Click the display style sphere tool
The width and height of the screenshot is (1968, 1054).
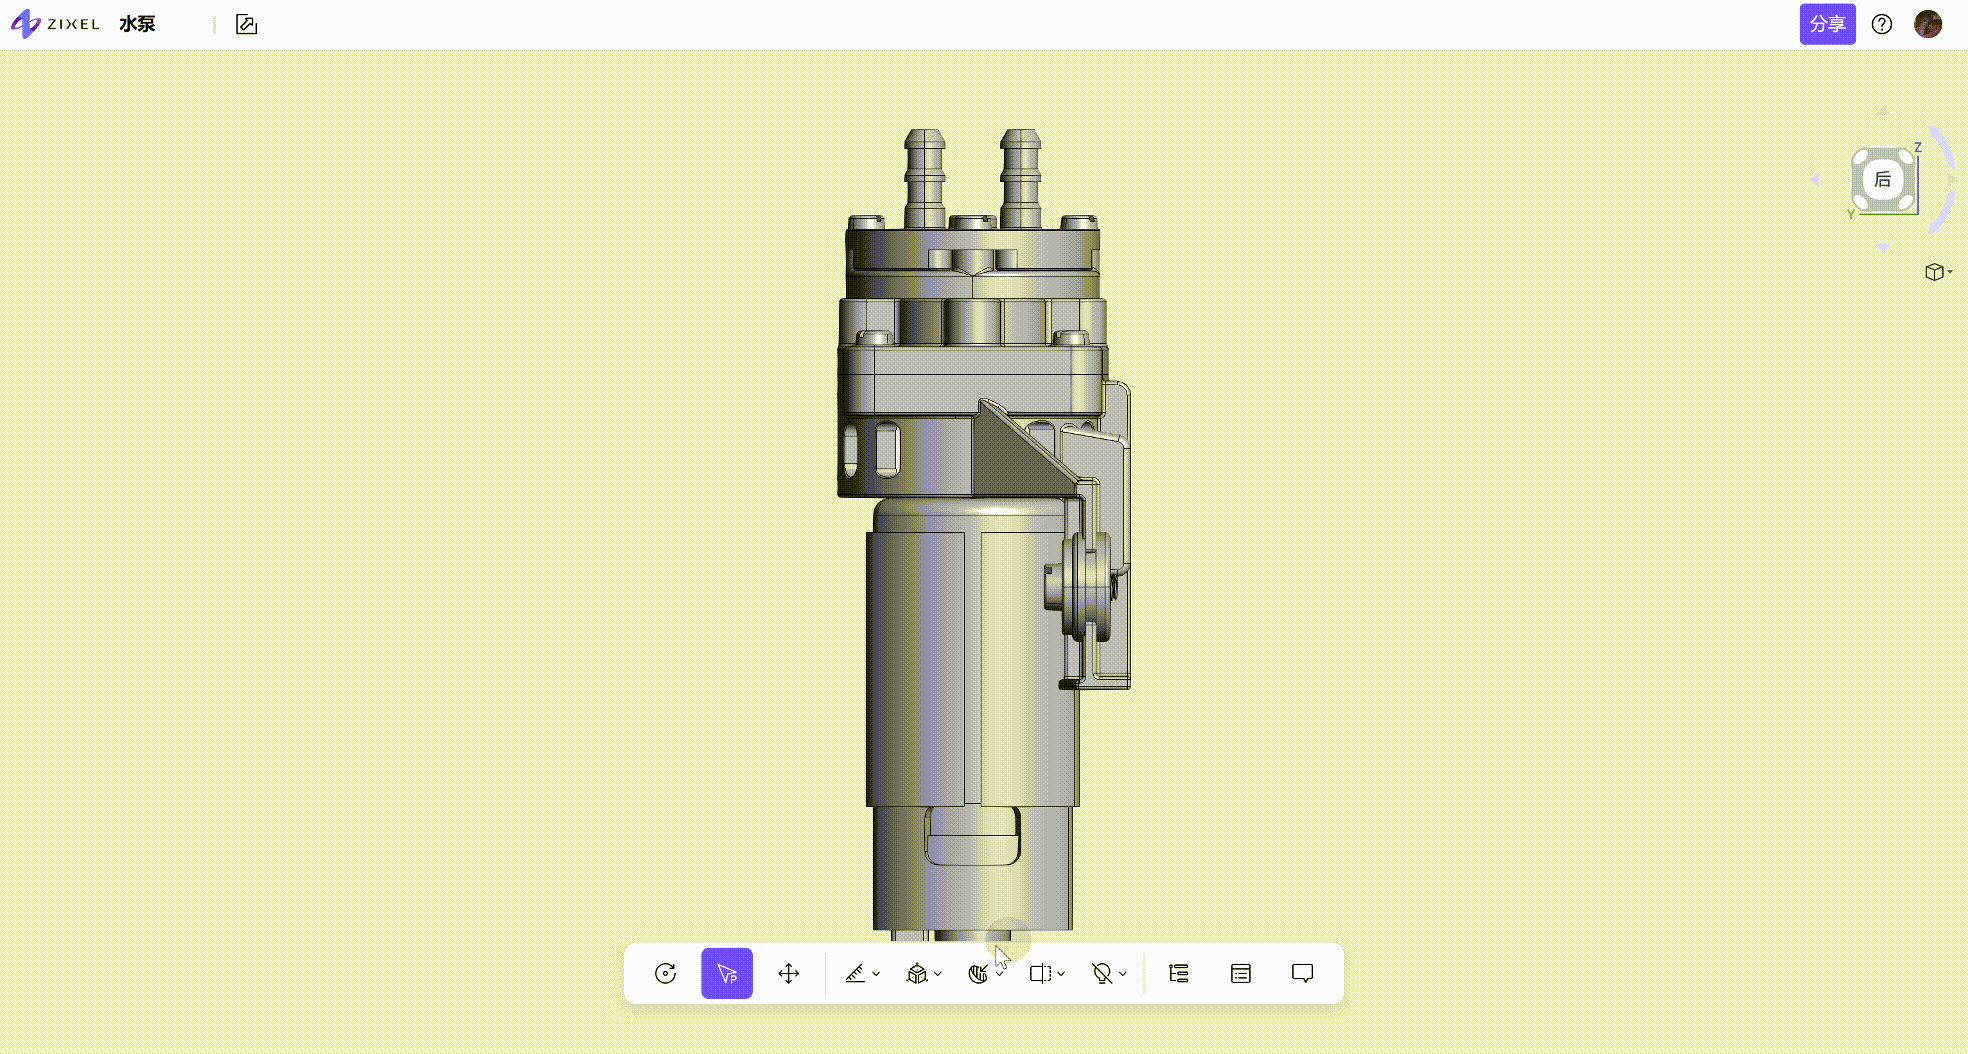click(979, 973)
